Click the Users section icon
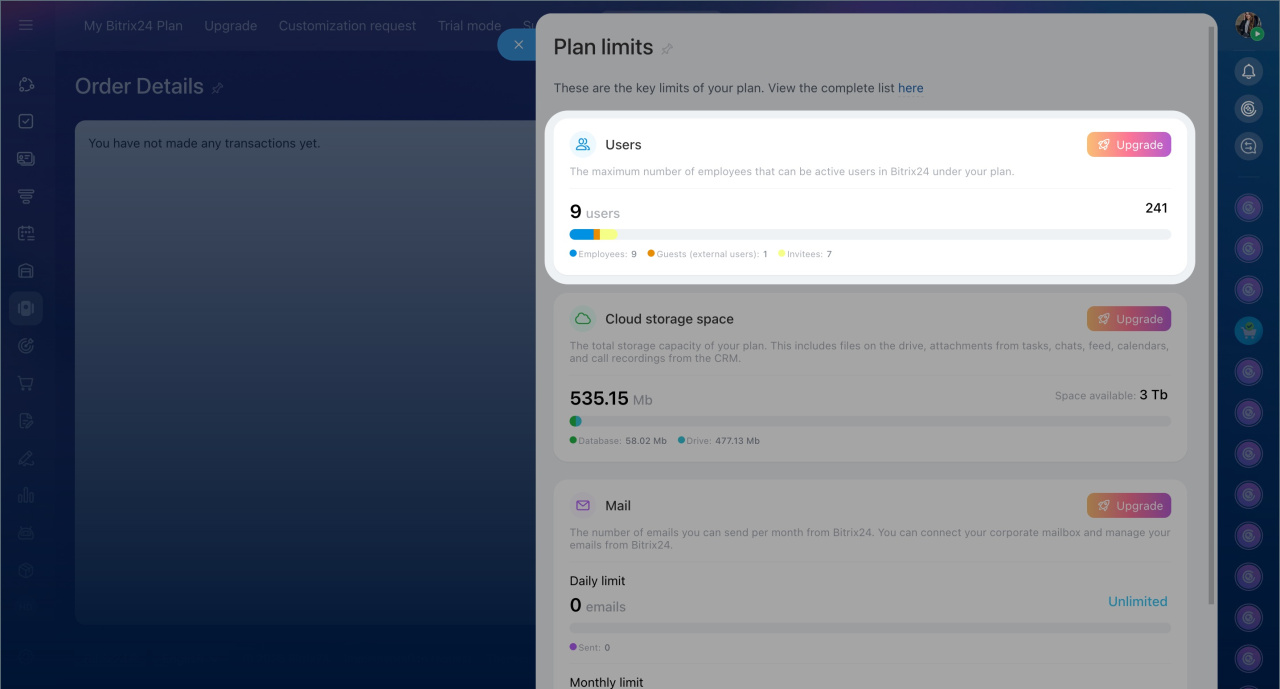The image size is (1280, 689). [583, 145]
